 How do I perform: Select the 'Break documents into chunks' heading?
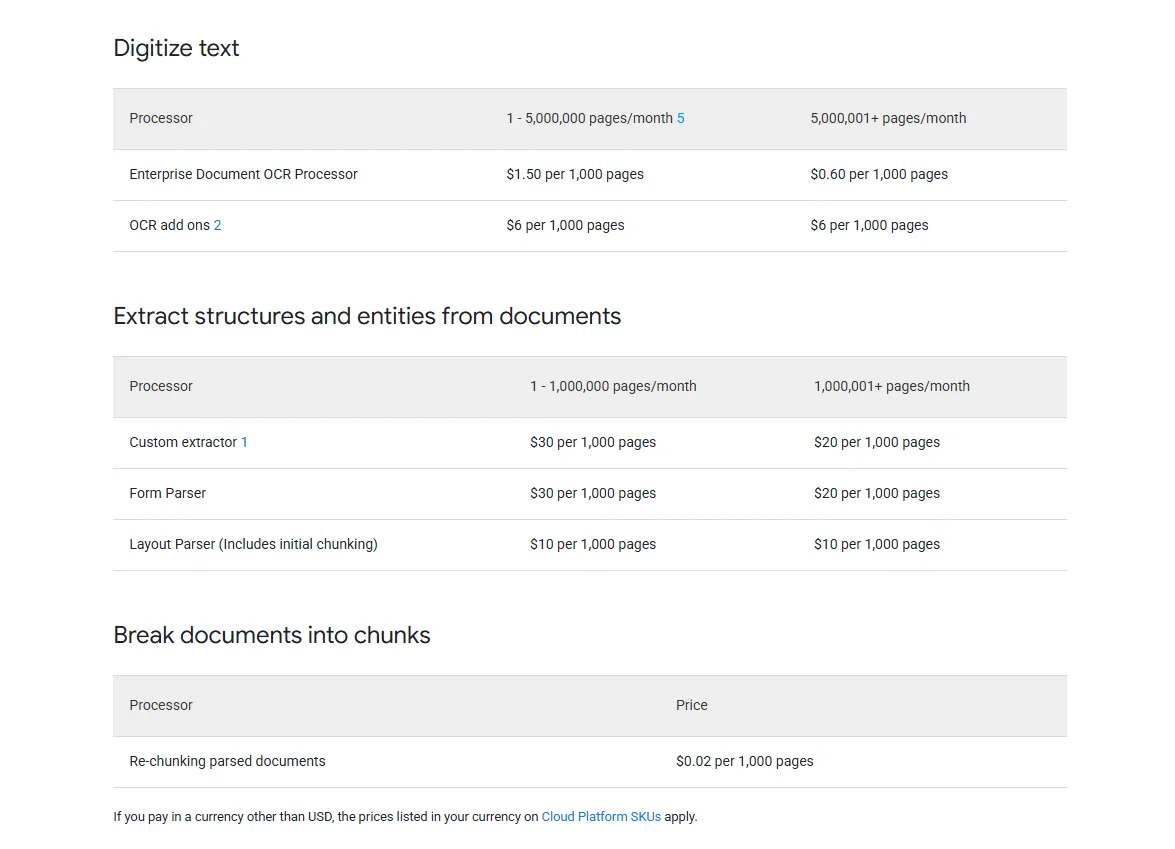(x=272, y=635)
